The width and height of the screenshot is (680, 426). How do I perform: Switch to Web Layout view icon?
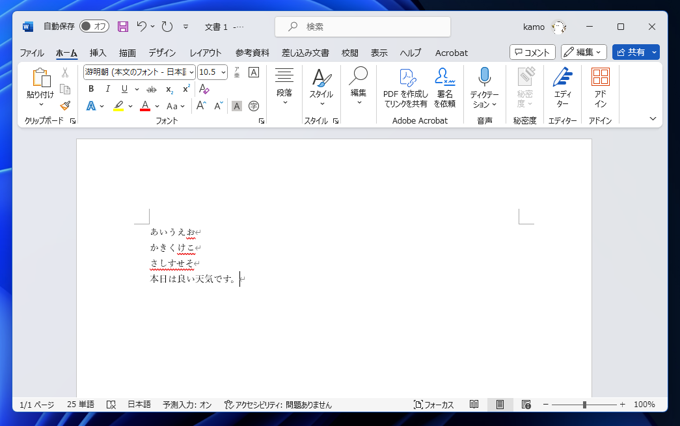(526, 405)
